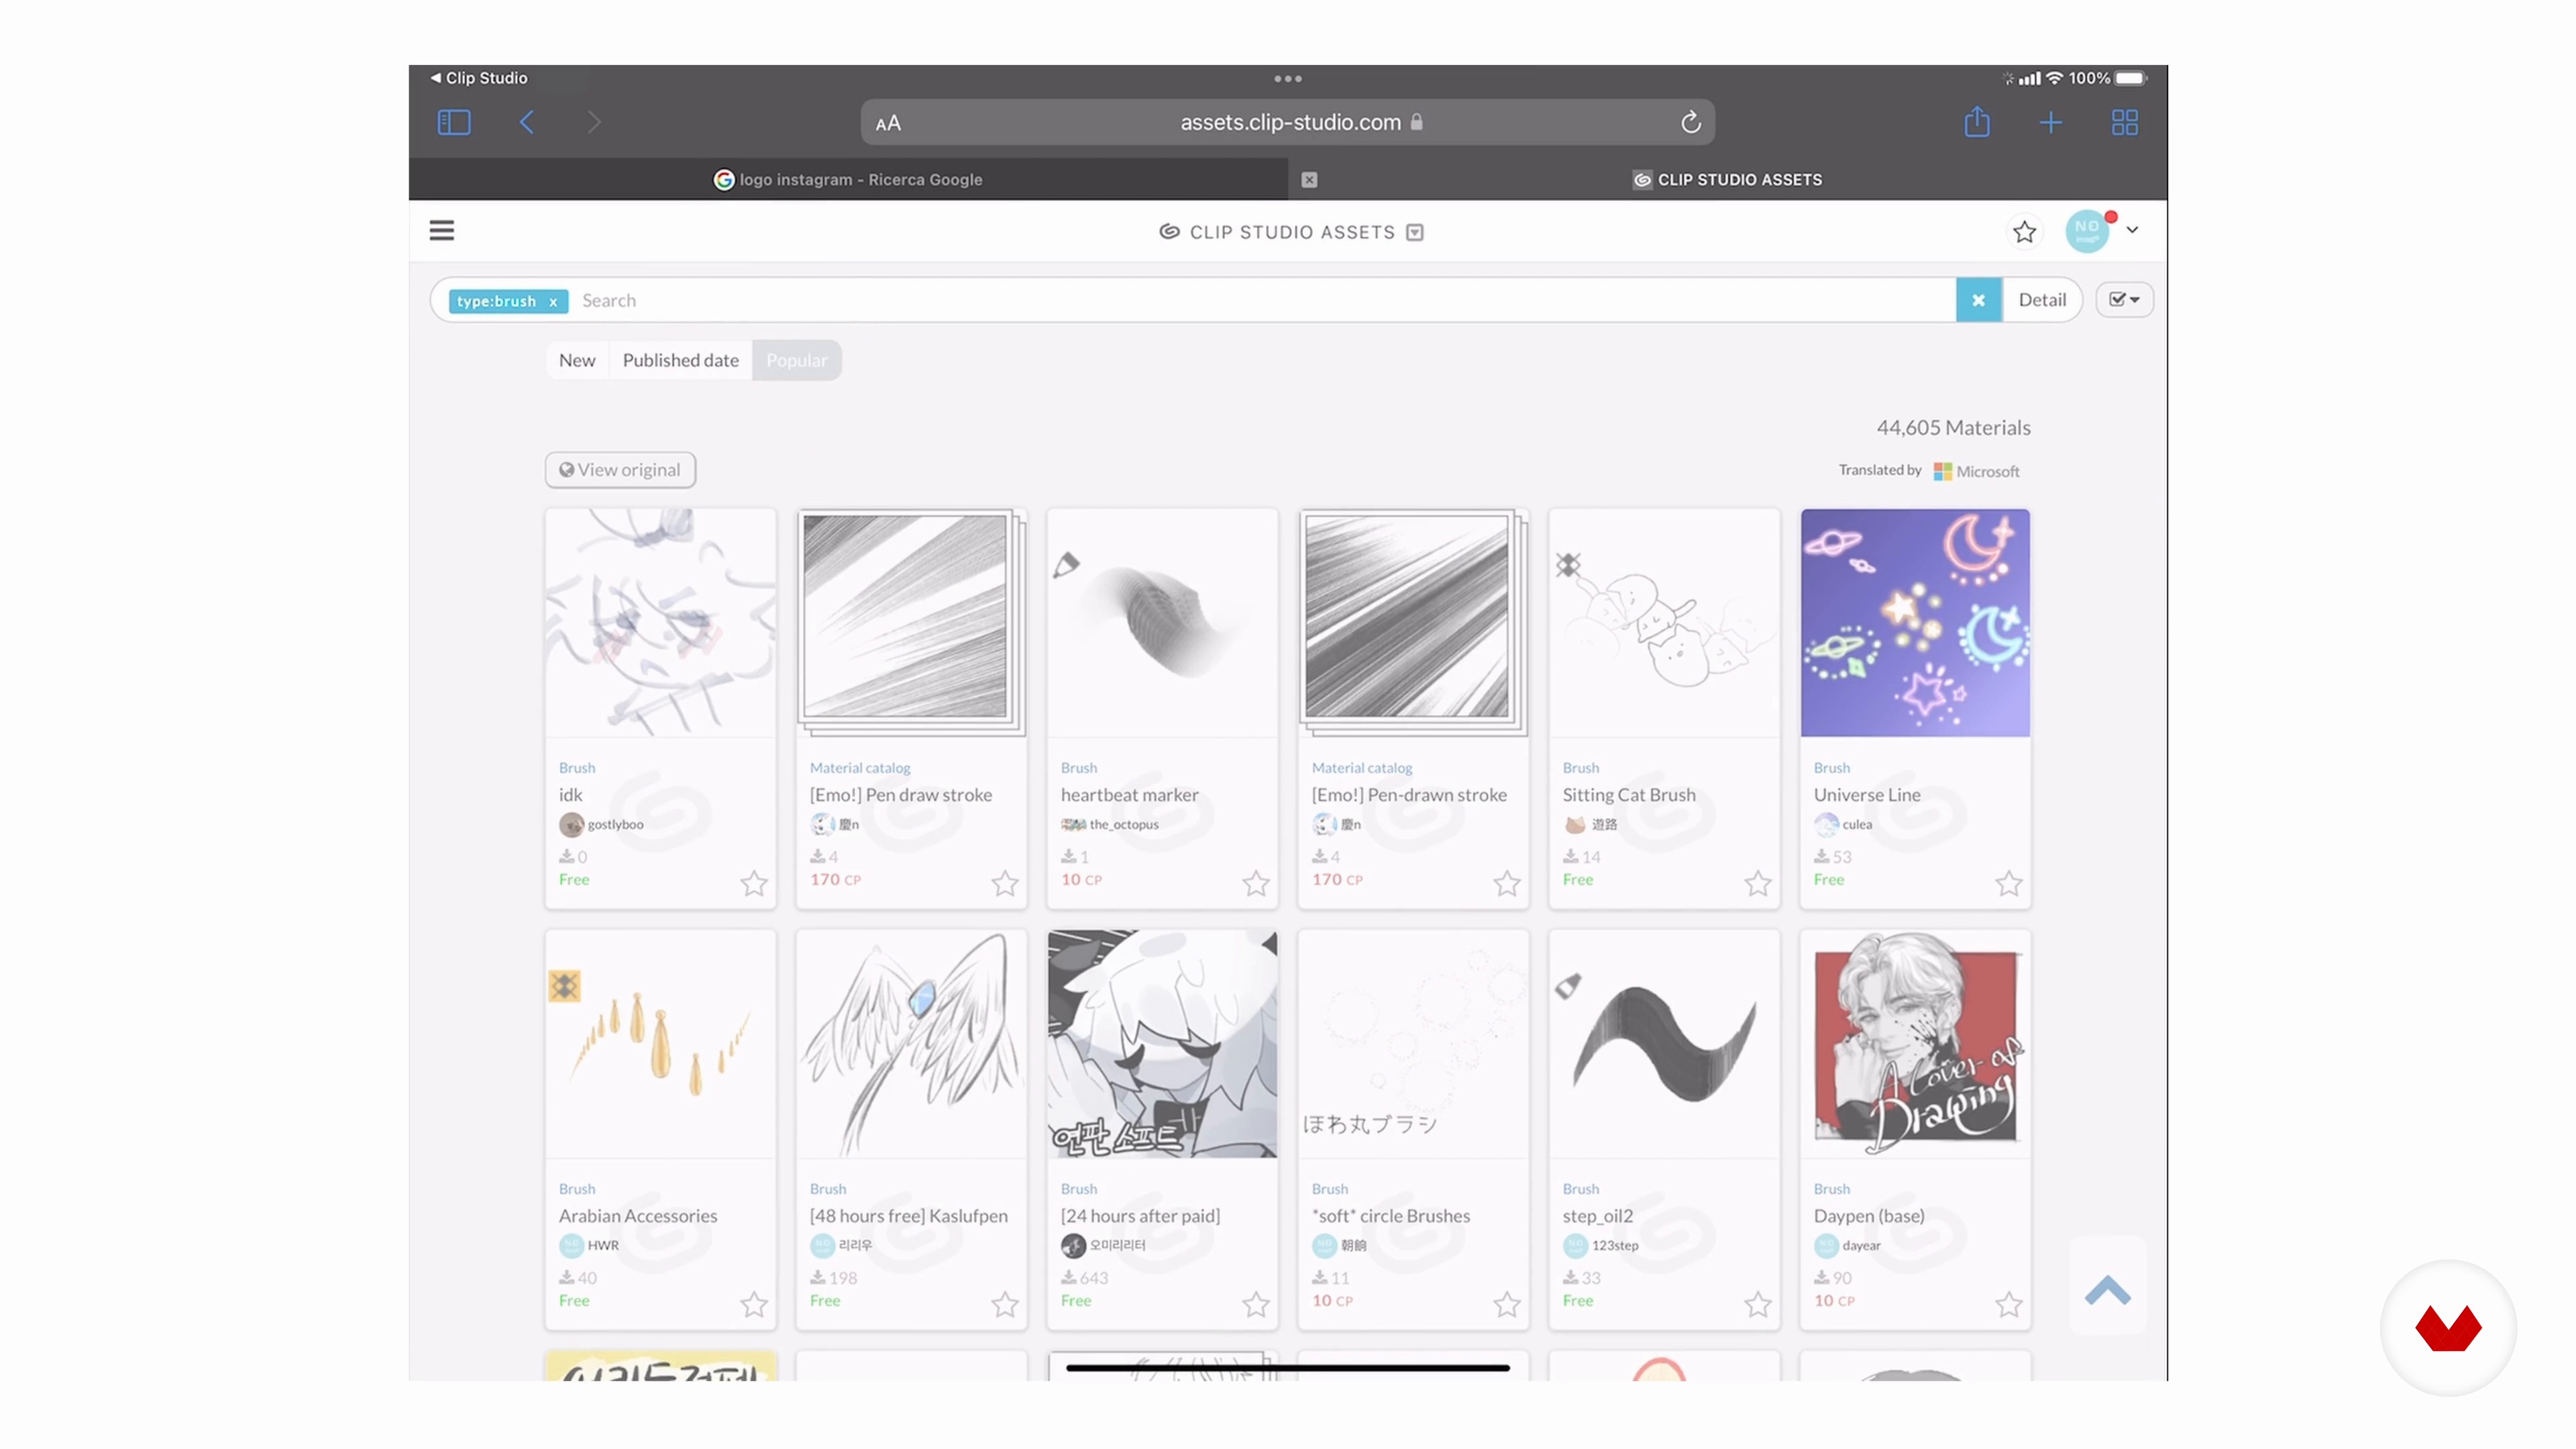
Task: Reload the assets.clip-studio.com page
Action: 1690,122
